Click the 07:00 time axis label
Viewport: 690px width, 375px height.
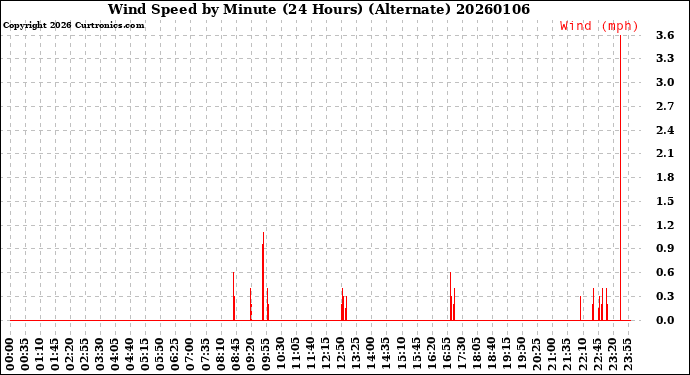(190, 355)
